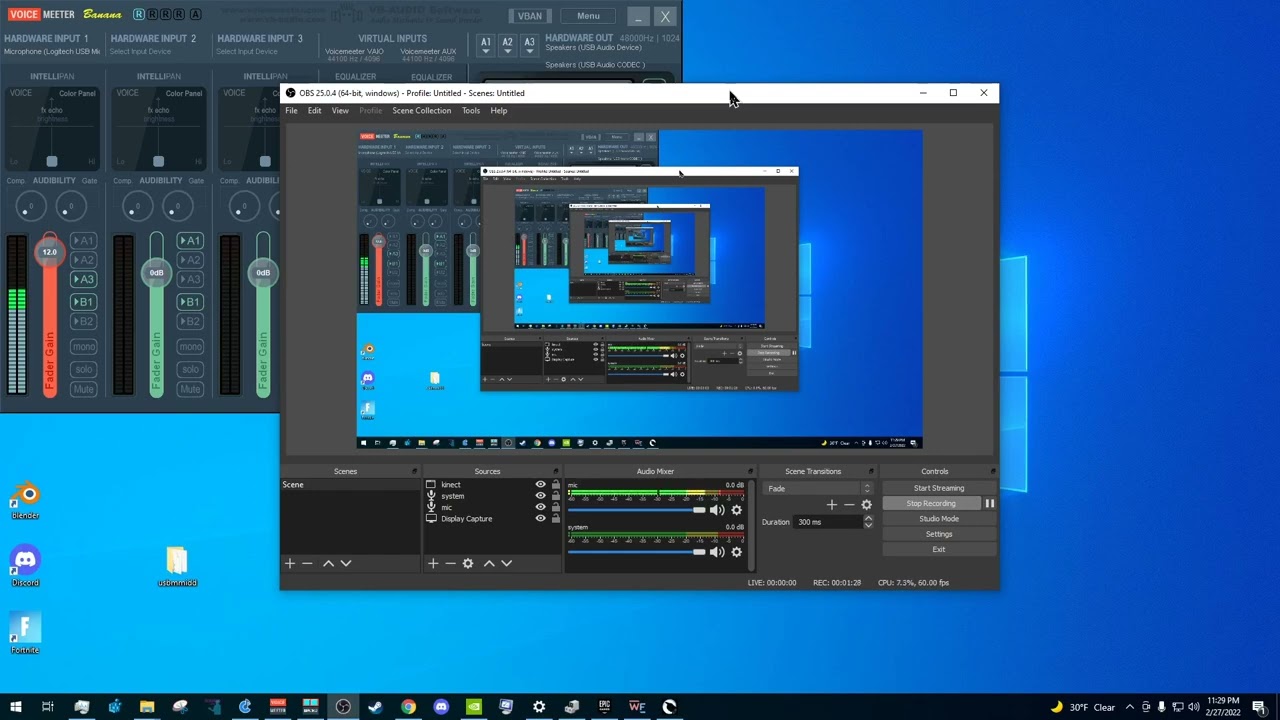Viewport: 1280px width, 720px height.
Task: Open source properties gear in Sources panel
Action: coord(467,563)
